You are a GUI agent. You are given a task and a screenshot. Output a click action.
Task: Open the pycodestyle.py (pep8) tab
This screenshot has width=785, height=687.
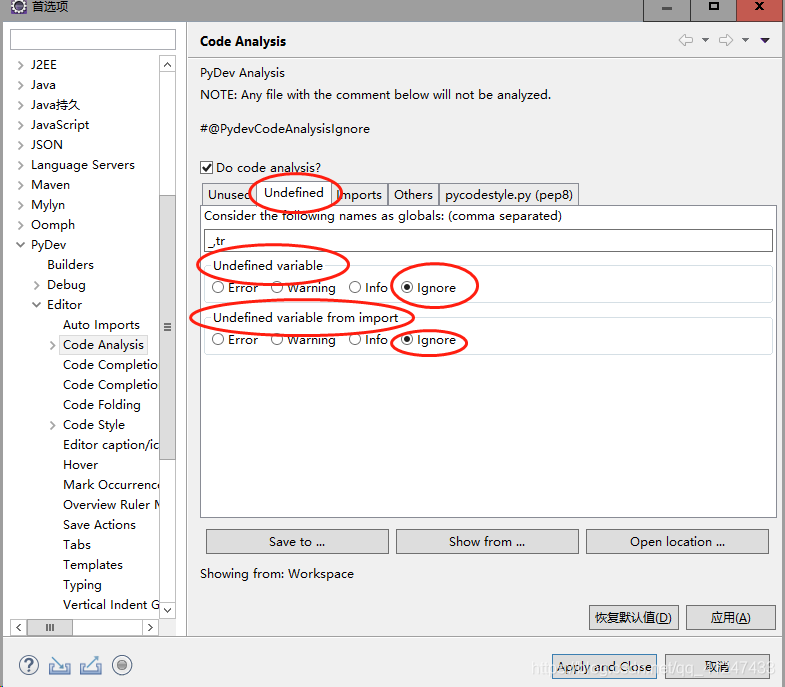coord(509,195)
